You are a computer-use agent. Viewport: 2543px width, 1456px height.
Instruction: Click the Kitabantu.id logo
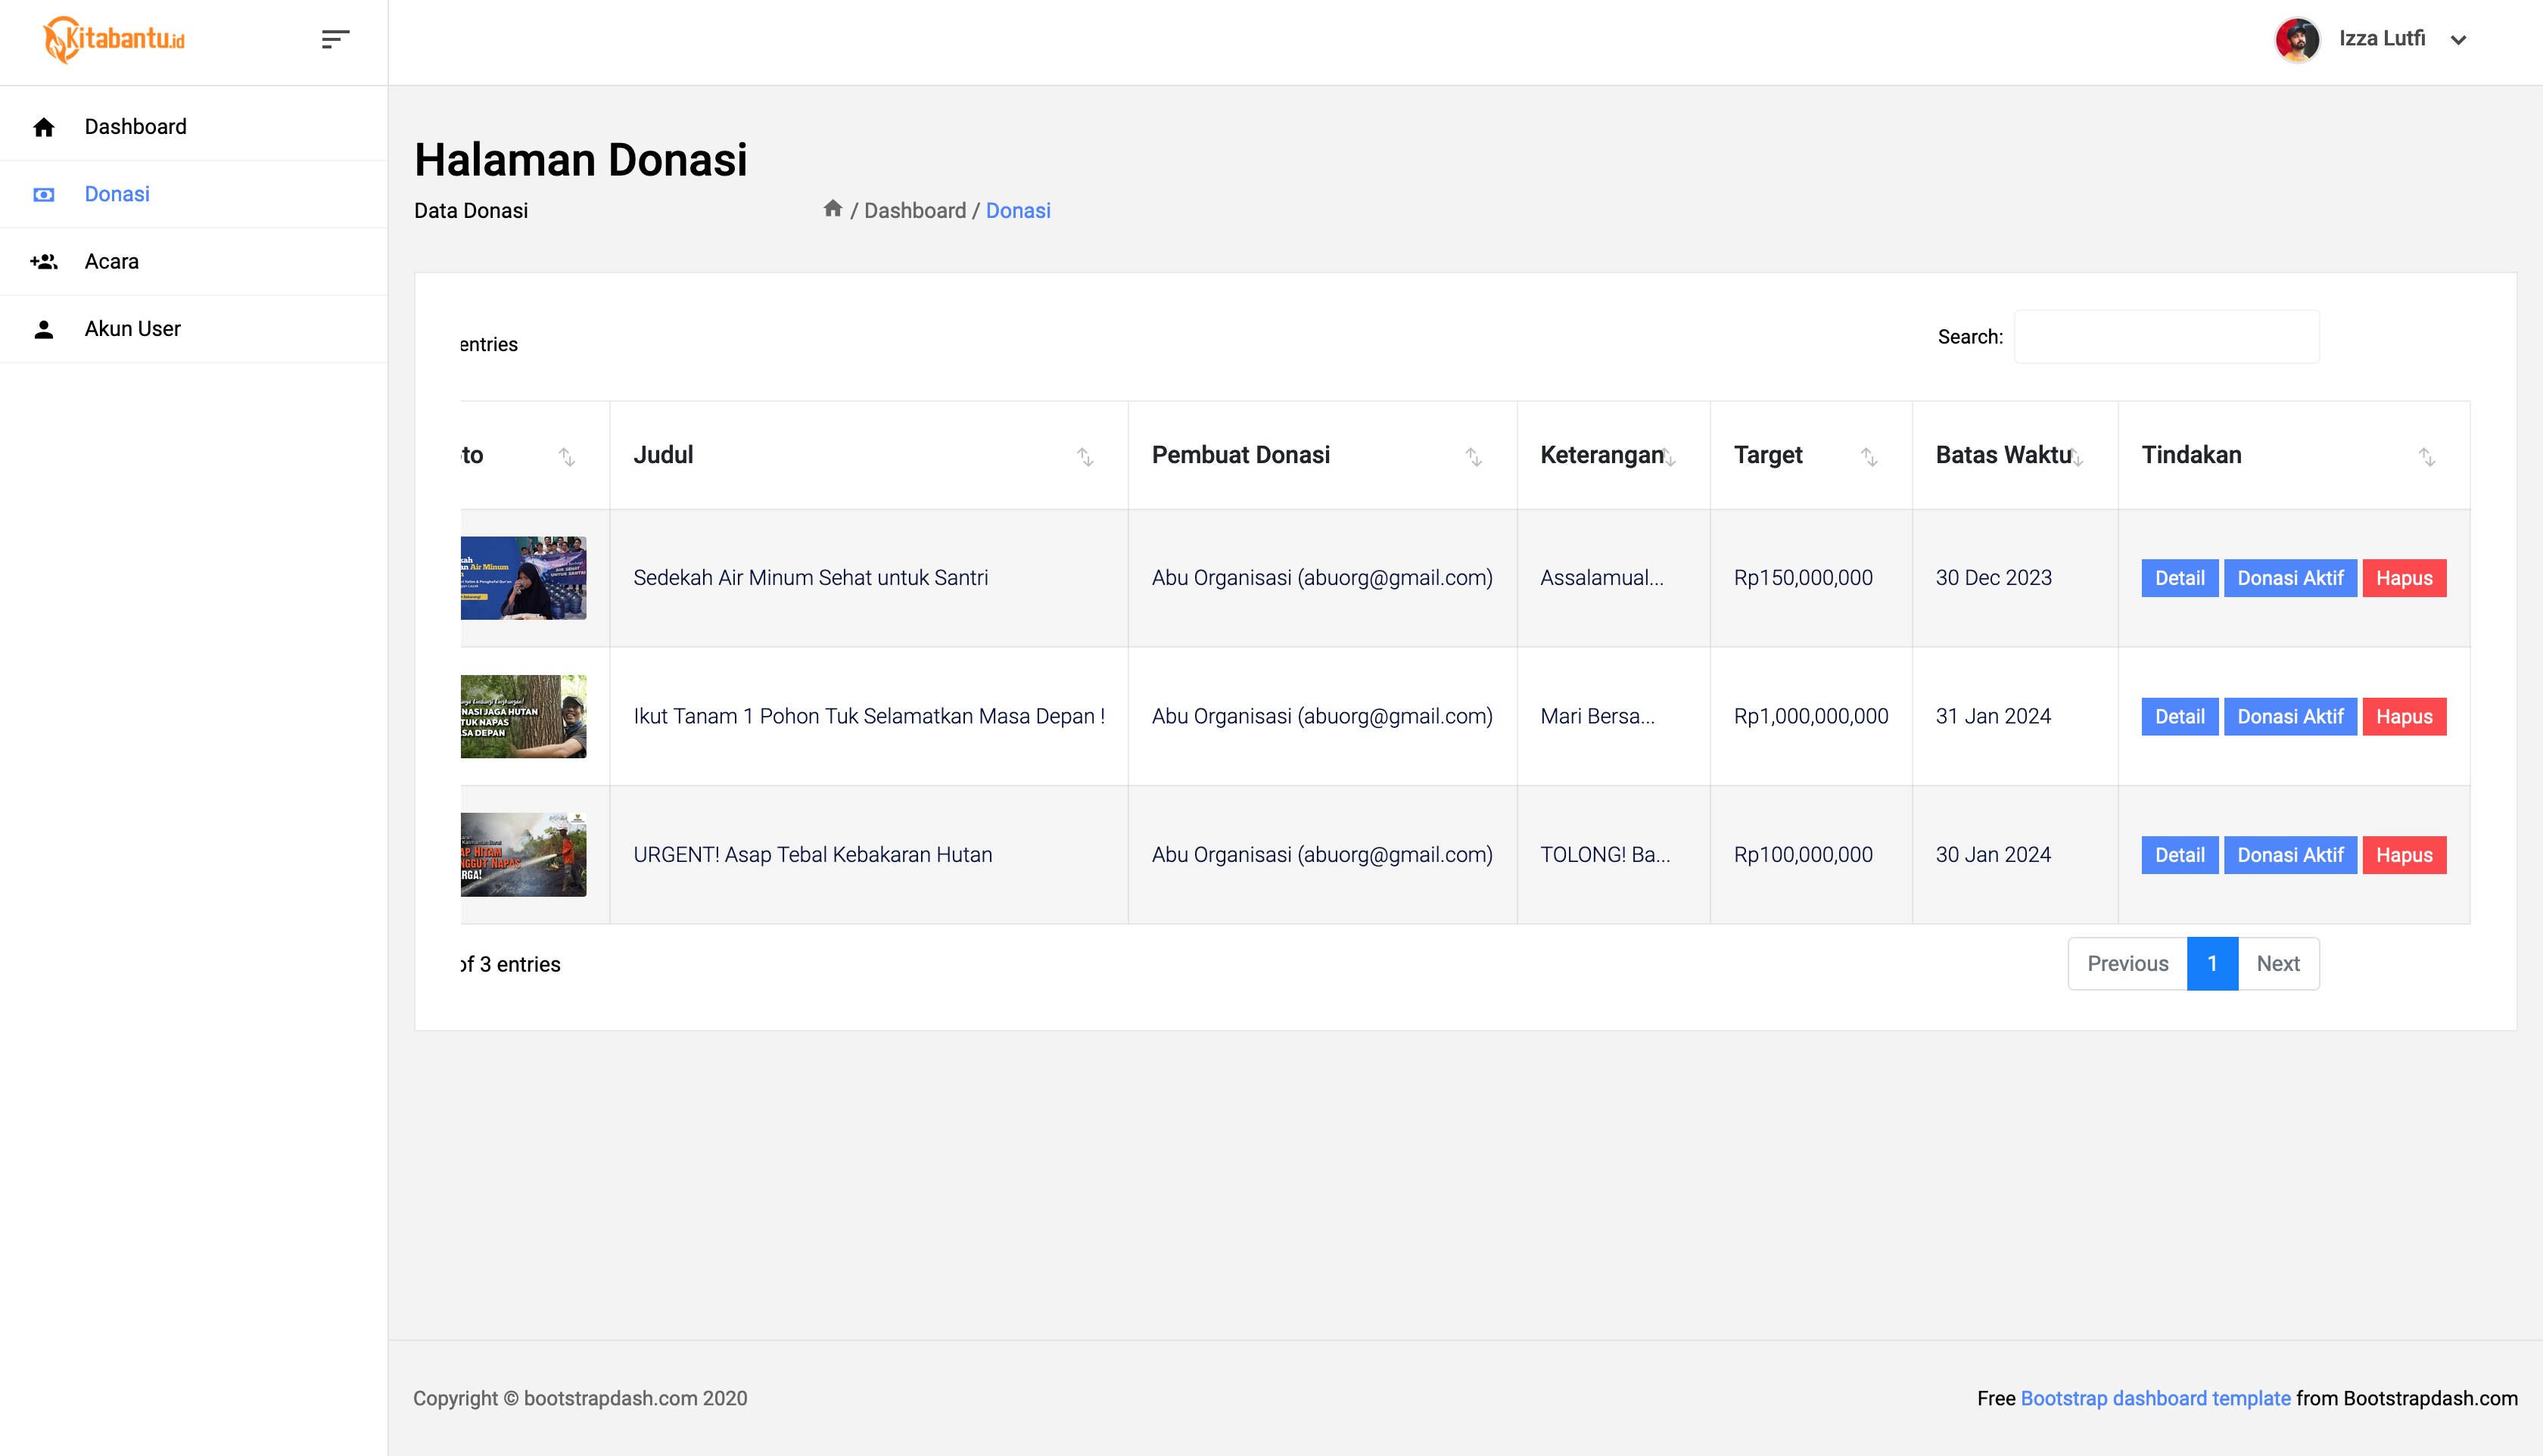(114, 39)
